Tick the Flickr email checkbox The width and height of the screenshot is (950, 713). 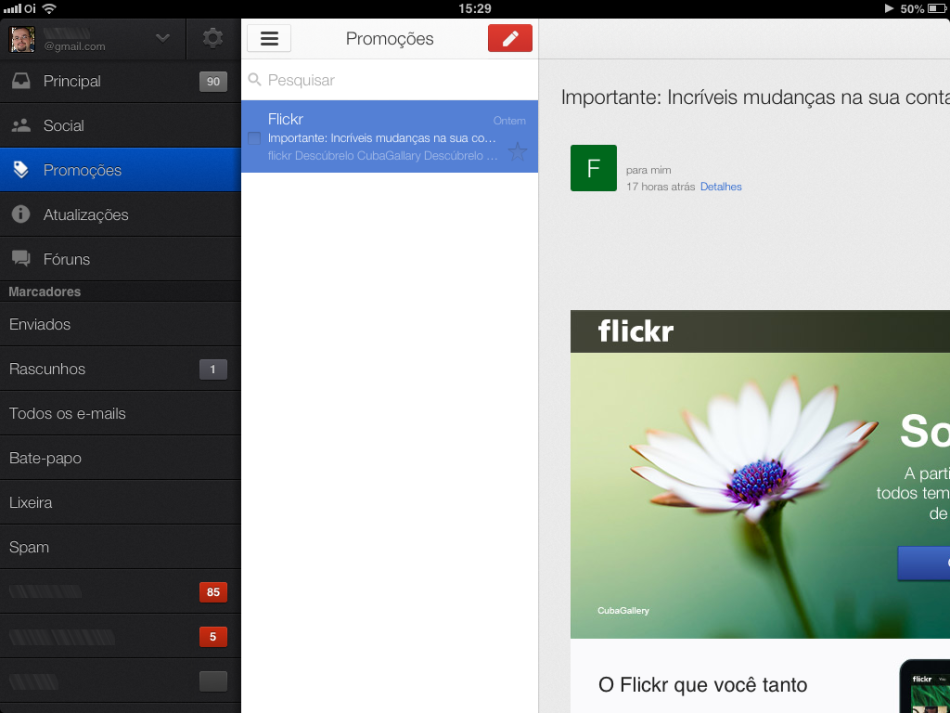click(254, 138)
